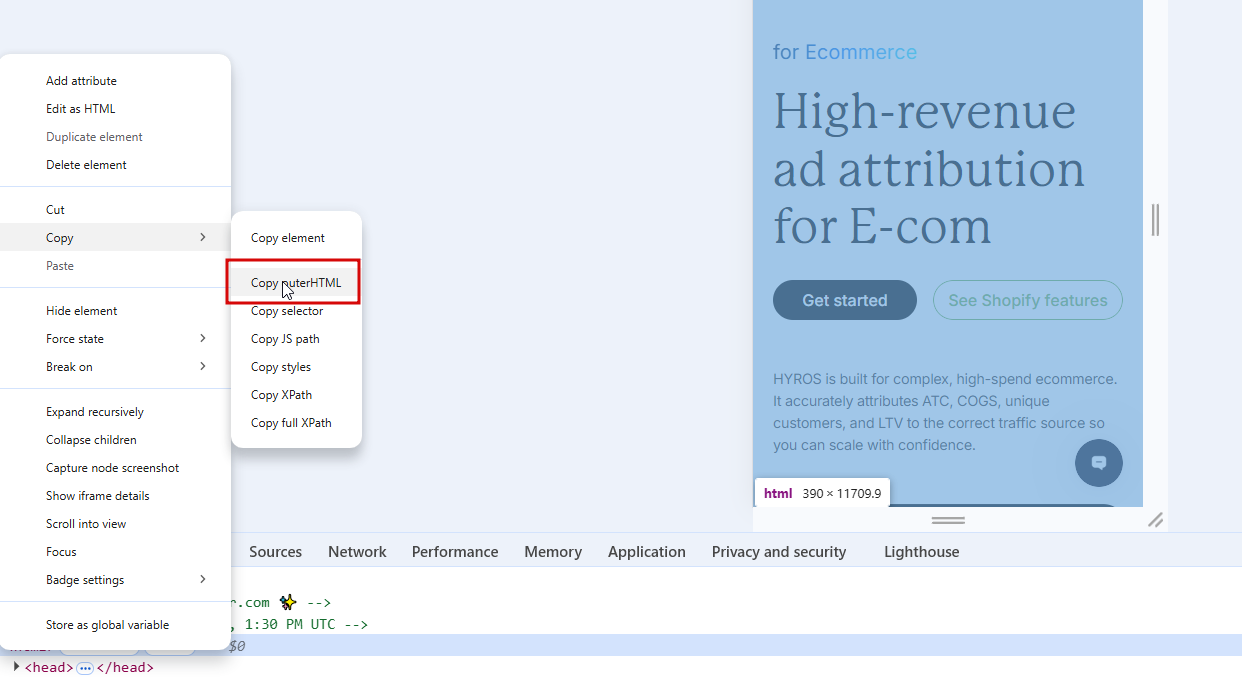
Task: Click the High-revenue ad attribution heading
Action: tap(929, 169)
